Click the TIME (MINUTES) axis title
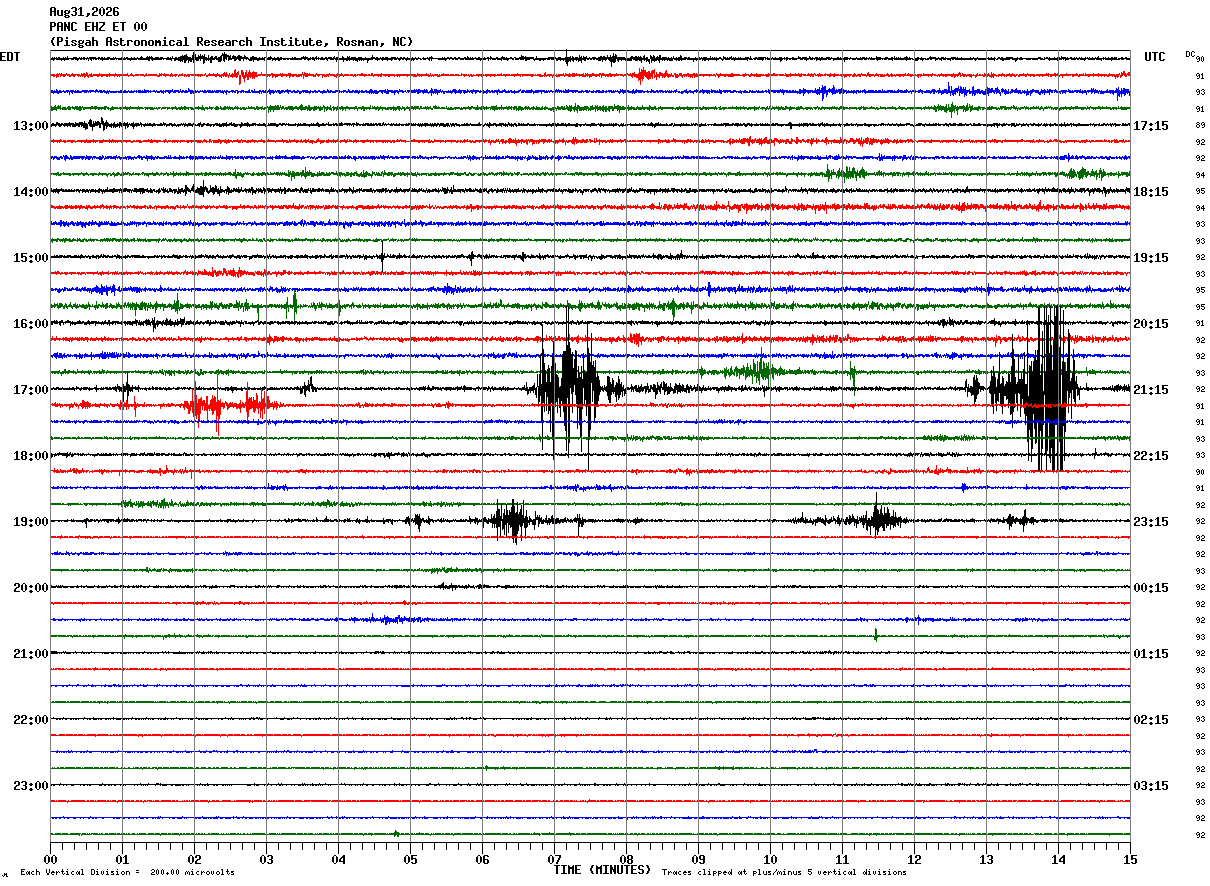Image resolution: width=1210 pixels, height=886 pixels. [602, 870]
